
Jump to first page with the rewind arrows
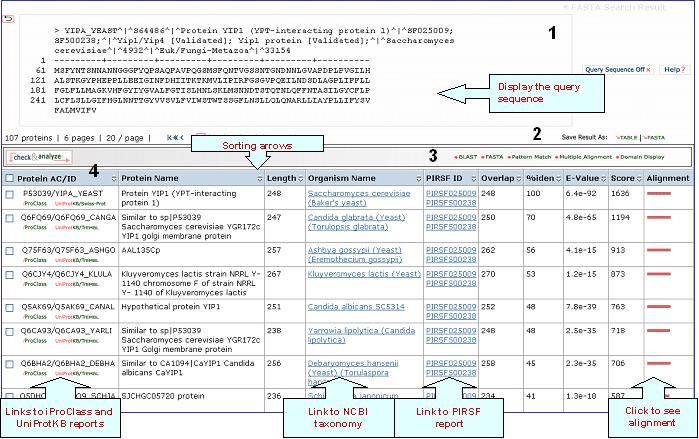173,137
